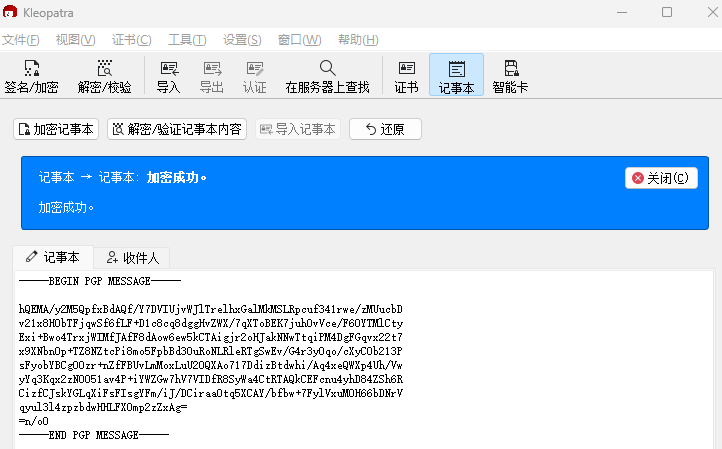Switch to the 记事本 tab
Screen dimensions: 722x449
(x=53, y=257)
